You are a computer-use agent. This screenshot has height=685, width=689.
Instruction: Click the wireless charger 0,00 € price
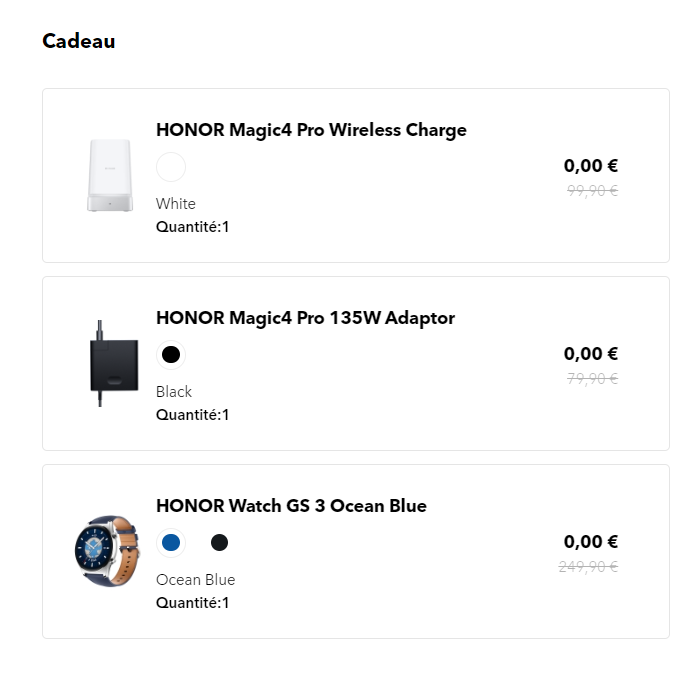click(x=591, y=166)
